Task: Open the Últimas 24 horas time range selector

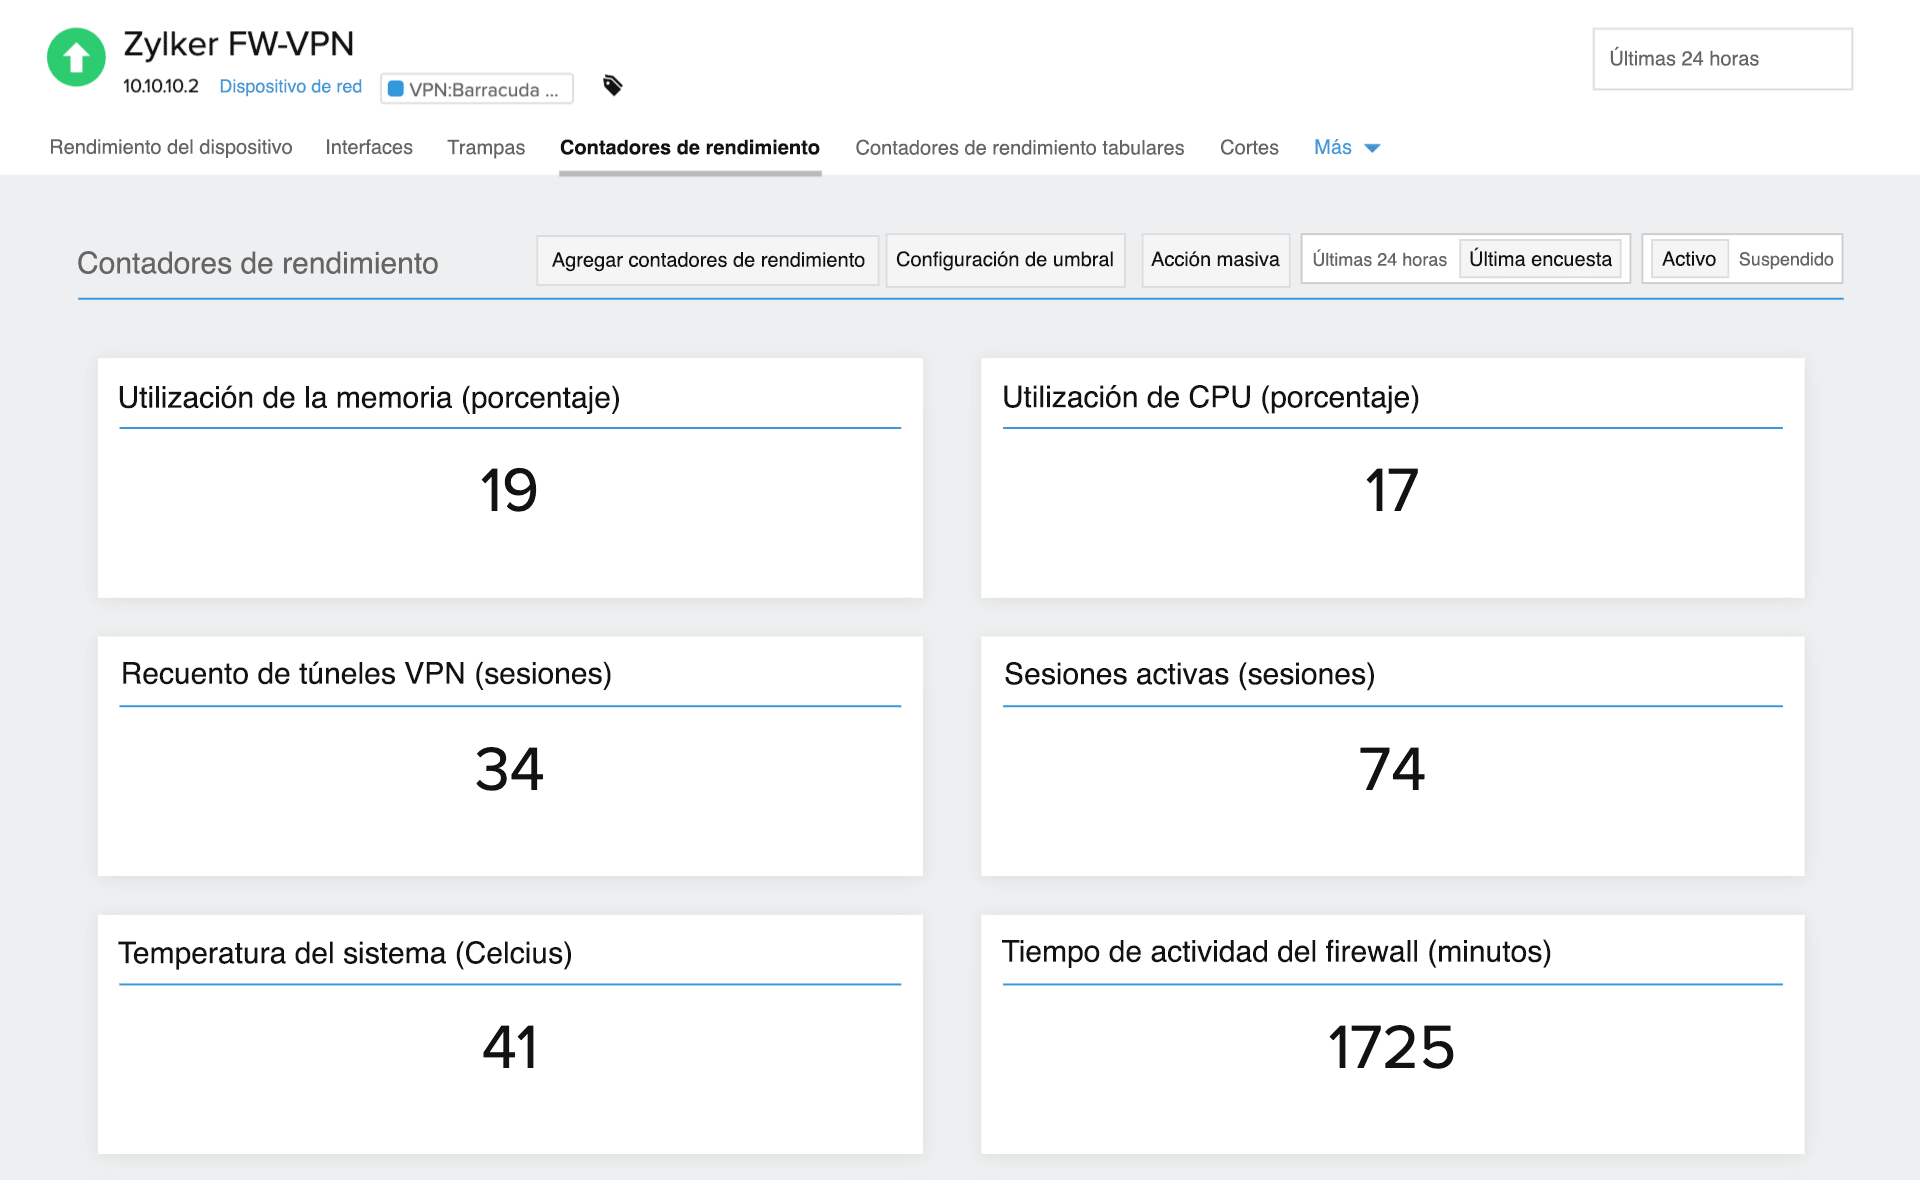Action: [1721, 59]
